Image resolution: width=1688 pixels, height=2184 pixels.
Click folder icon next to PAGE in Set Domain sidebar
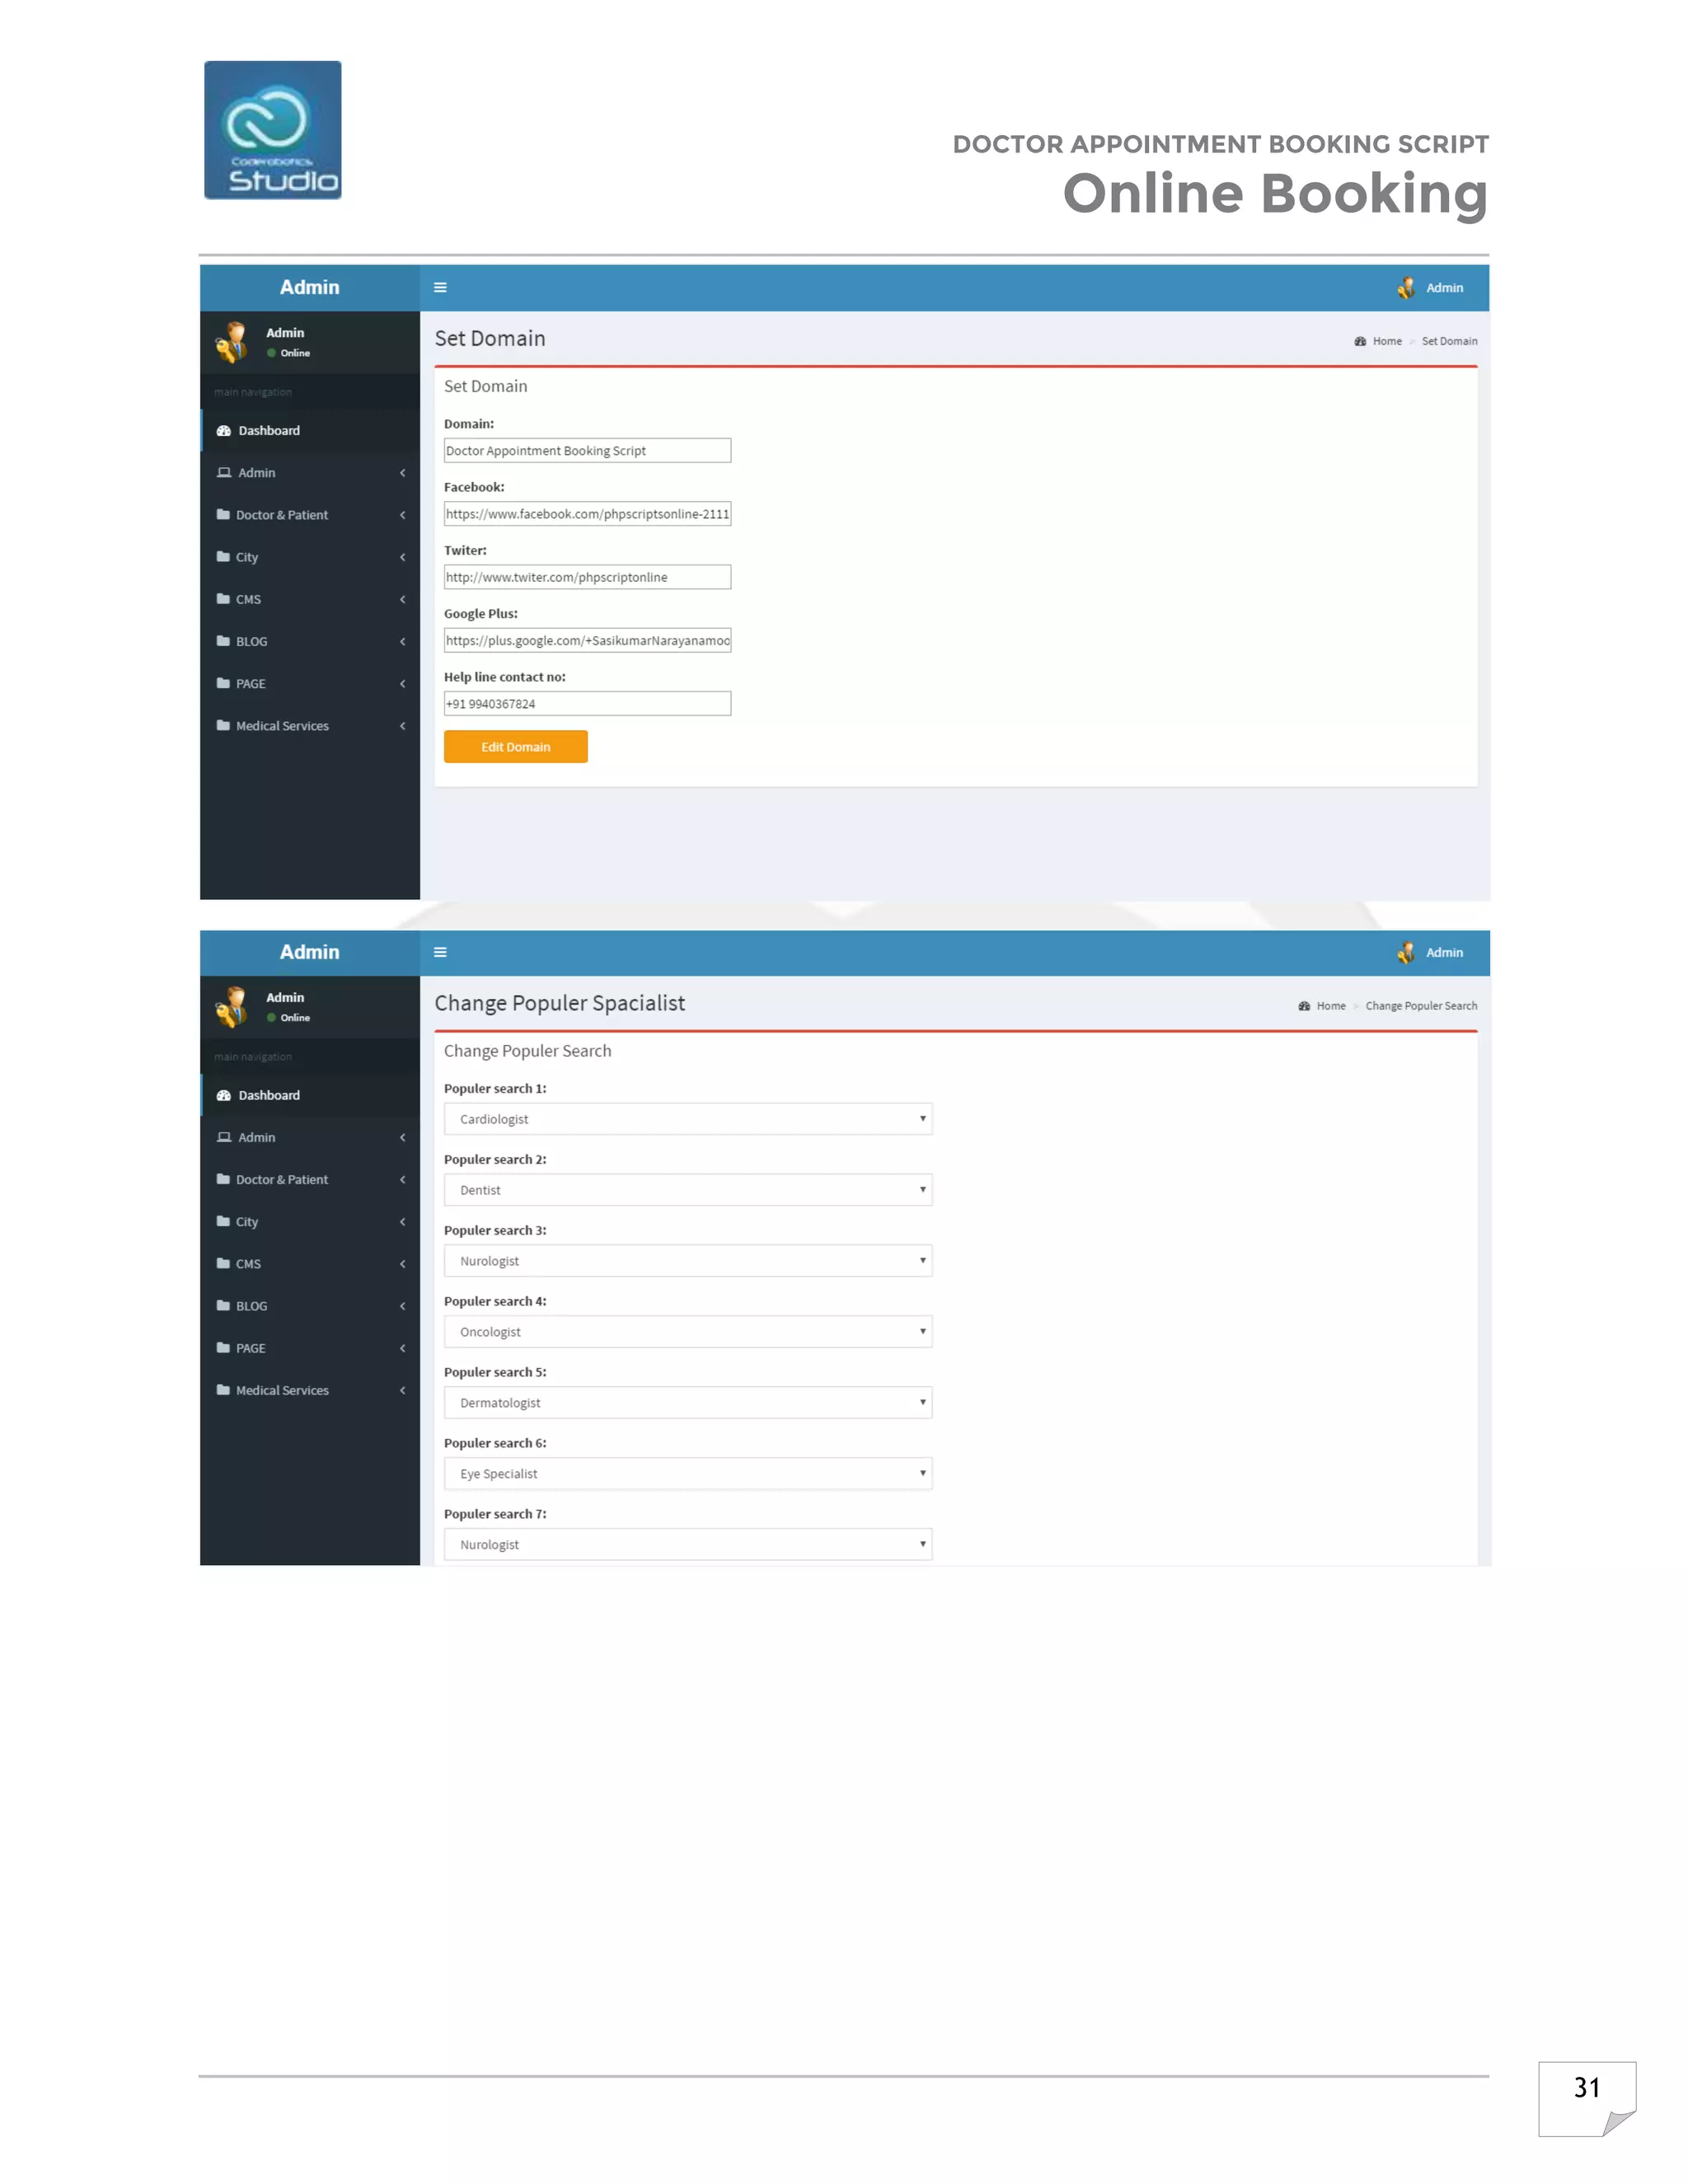tap(223, 684)
